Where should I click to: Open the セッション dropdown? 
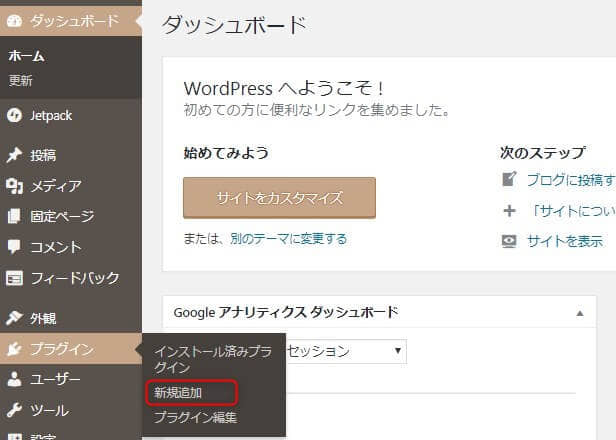coord(346,351)
